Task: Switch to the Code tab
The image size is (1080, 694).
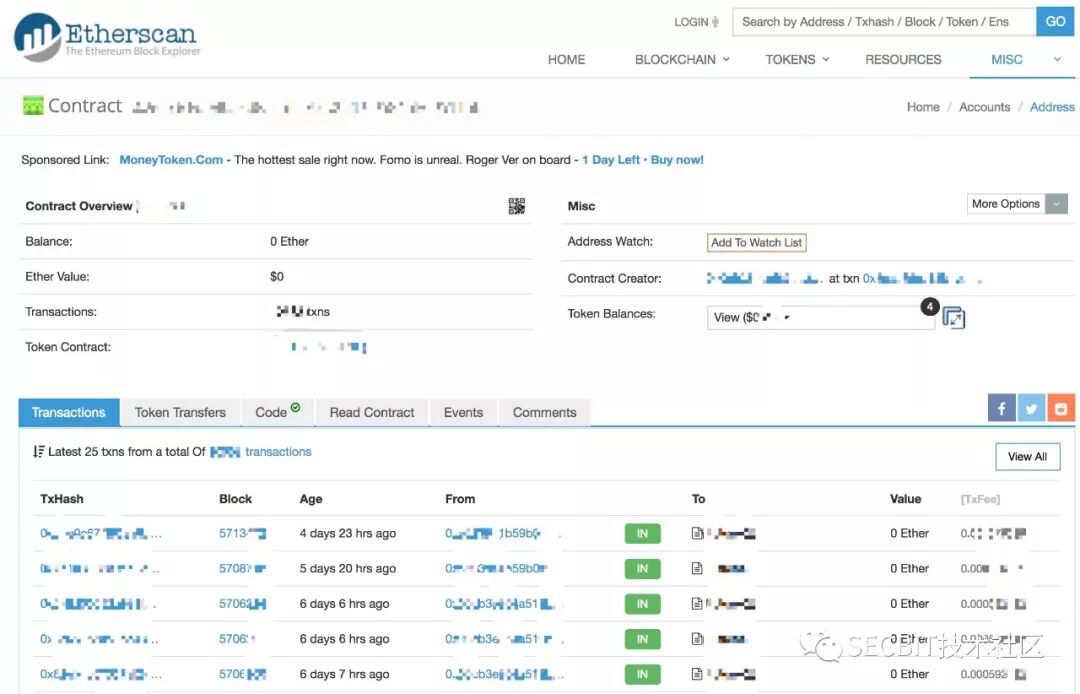Action: tap(277, 412)
